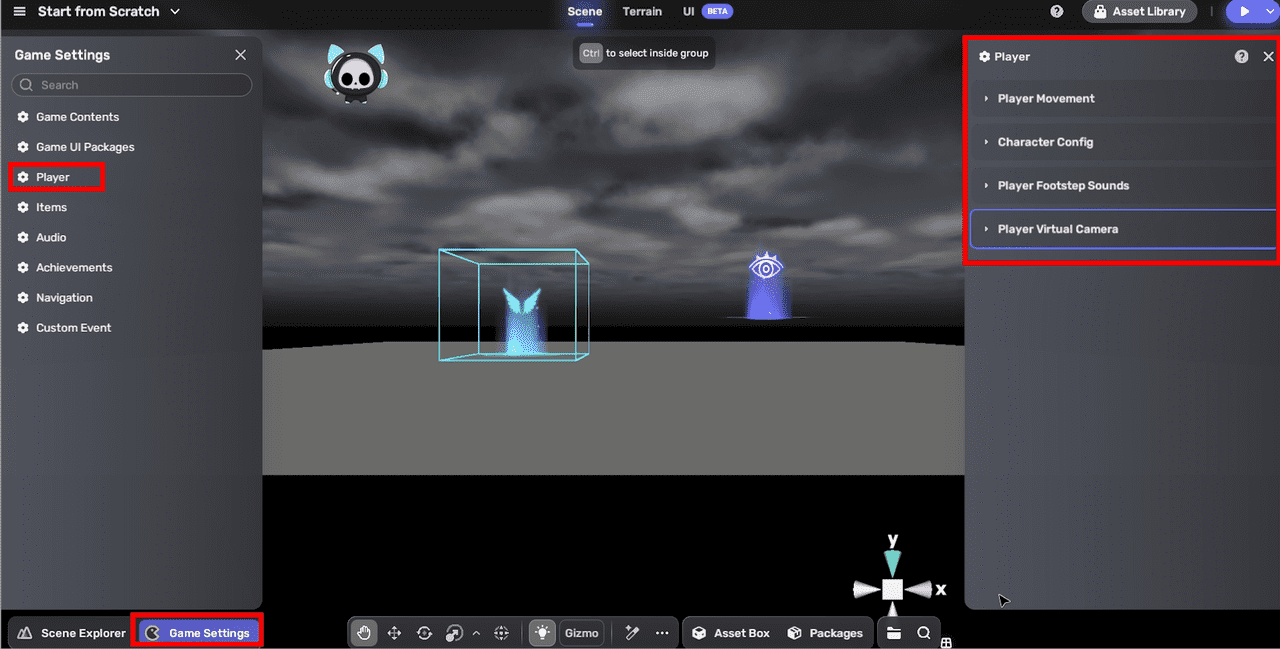Select the scale tool in the toolbar
Viewport: 1280px width, 649px height.
pyautogui.click(x=454, y=633)
